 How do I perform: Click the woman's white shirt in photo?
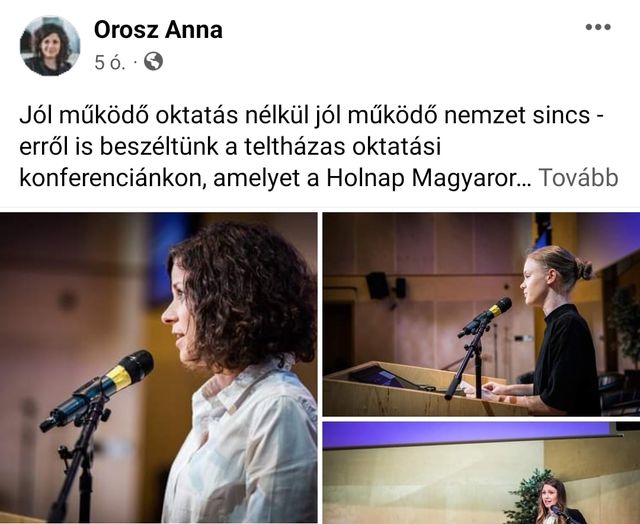241,441
